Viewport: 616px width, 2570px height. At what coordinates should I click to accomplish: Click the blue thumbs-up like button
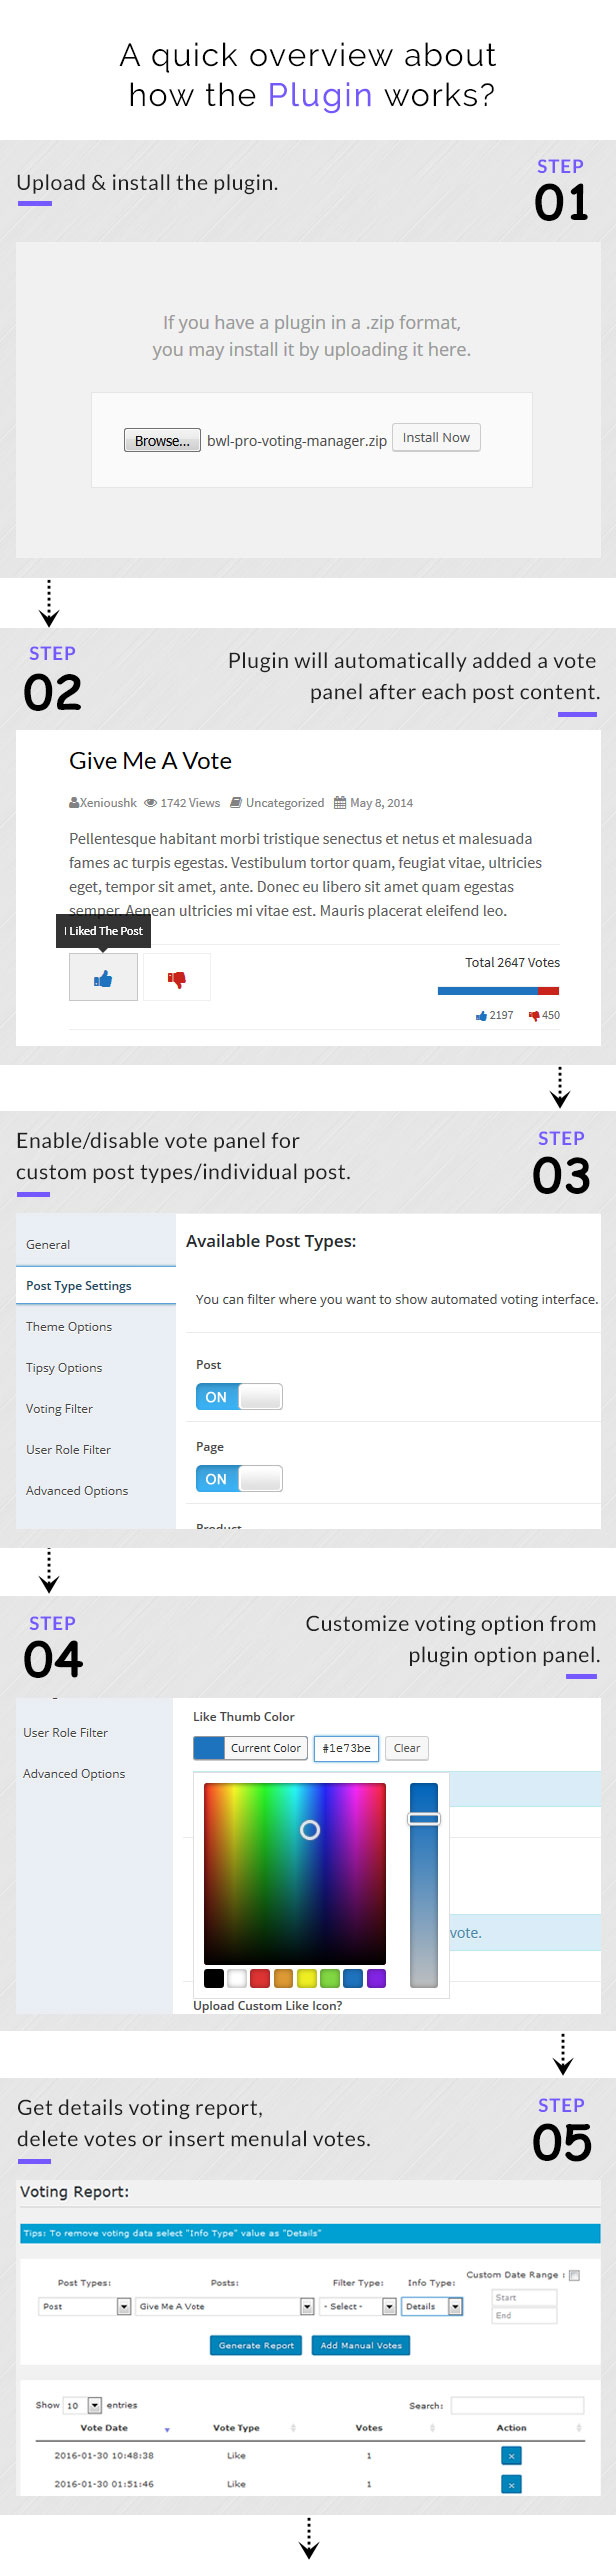point(103,978)
